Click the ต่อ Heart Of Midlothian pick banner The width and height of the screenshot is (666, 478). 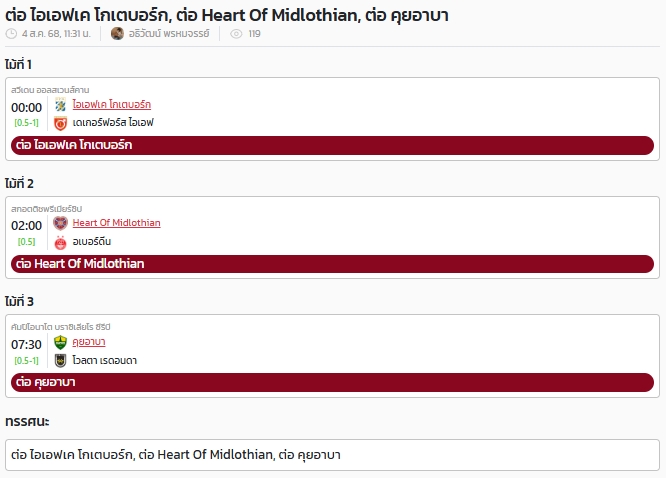332,264
